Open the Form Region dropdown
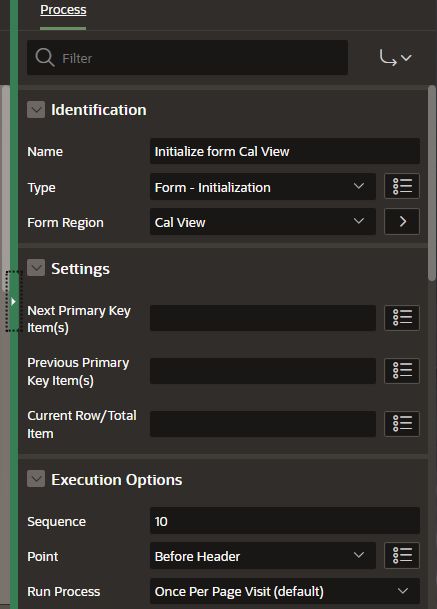This screenshot has width=437, height=609. (x=263, y=222)
